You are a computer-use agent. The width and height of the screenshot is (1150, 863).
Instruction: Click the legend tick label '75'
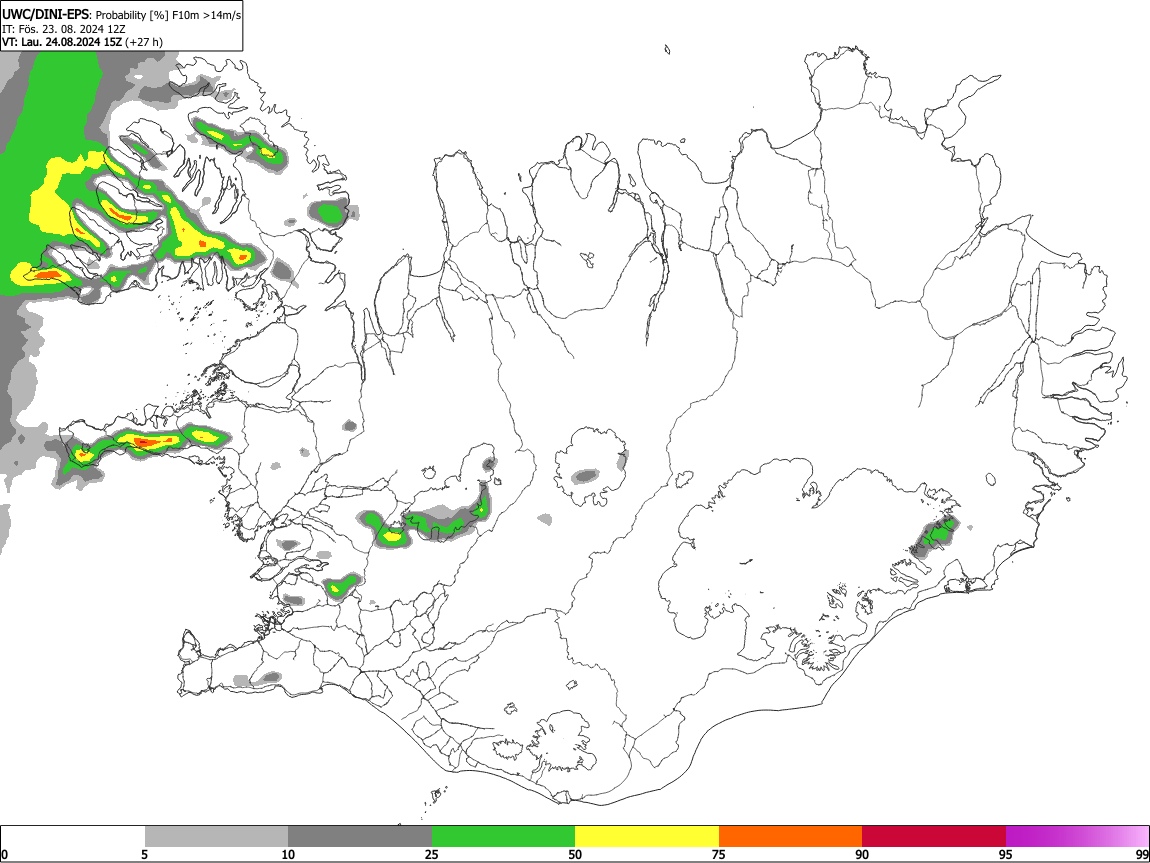pyautogui.click(x=719, y=855)
